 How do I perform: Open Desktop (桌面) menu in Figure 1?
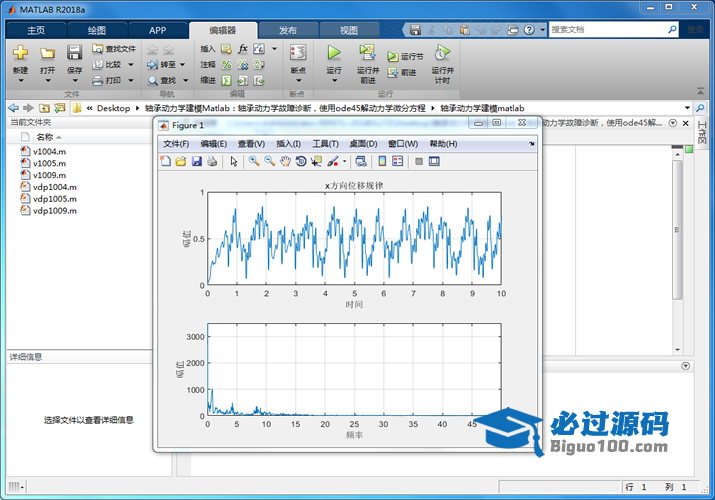coord(363,144)
